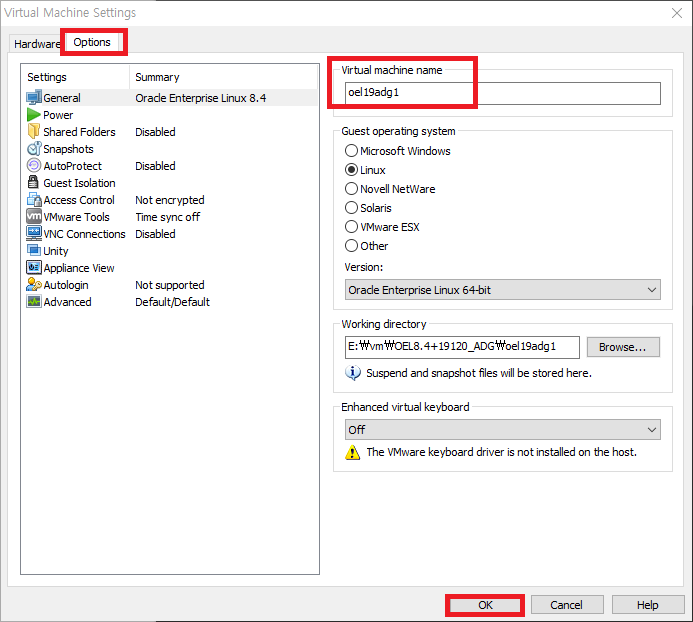Click the VNC Connections setting label
Image resolution: width=693 pixels, height=622 pixels.
[84, 234]
